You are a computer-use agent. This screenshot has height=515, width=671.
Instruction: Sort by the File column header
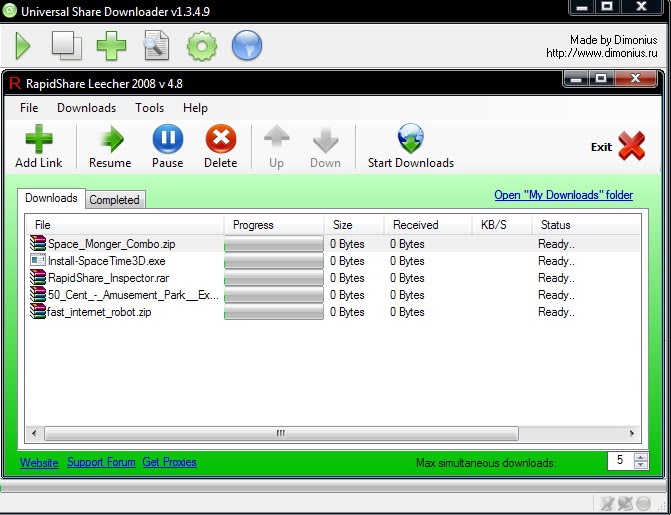[125, 225]
